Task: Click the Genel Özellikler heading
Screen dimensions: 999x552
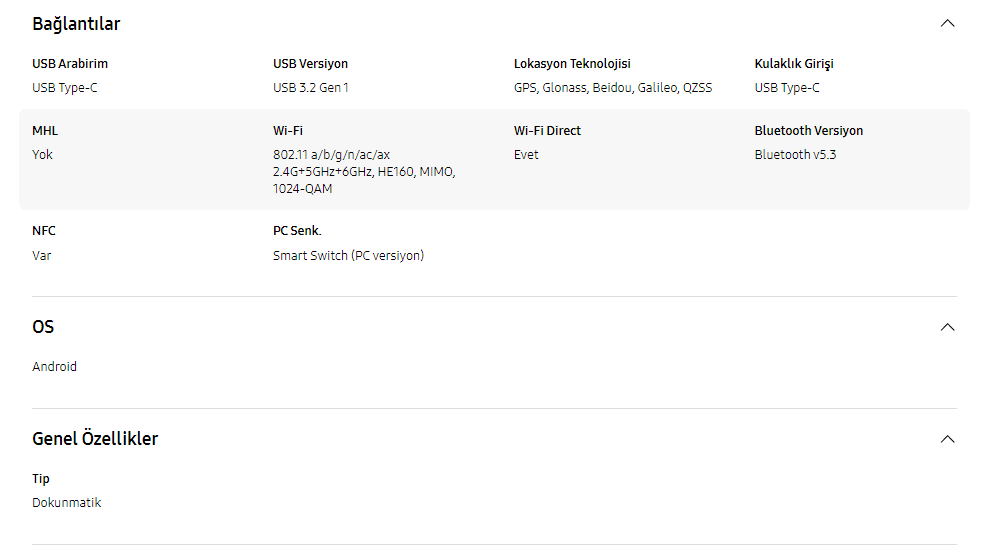Action: (x=95, y=439)
